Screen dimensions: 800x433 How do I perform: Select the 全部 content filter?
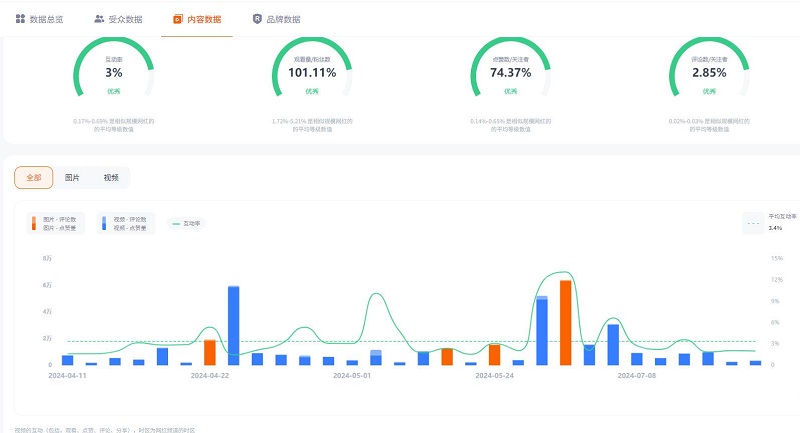pyautogui.click(x=33, y=177)
